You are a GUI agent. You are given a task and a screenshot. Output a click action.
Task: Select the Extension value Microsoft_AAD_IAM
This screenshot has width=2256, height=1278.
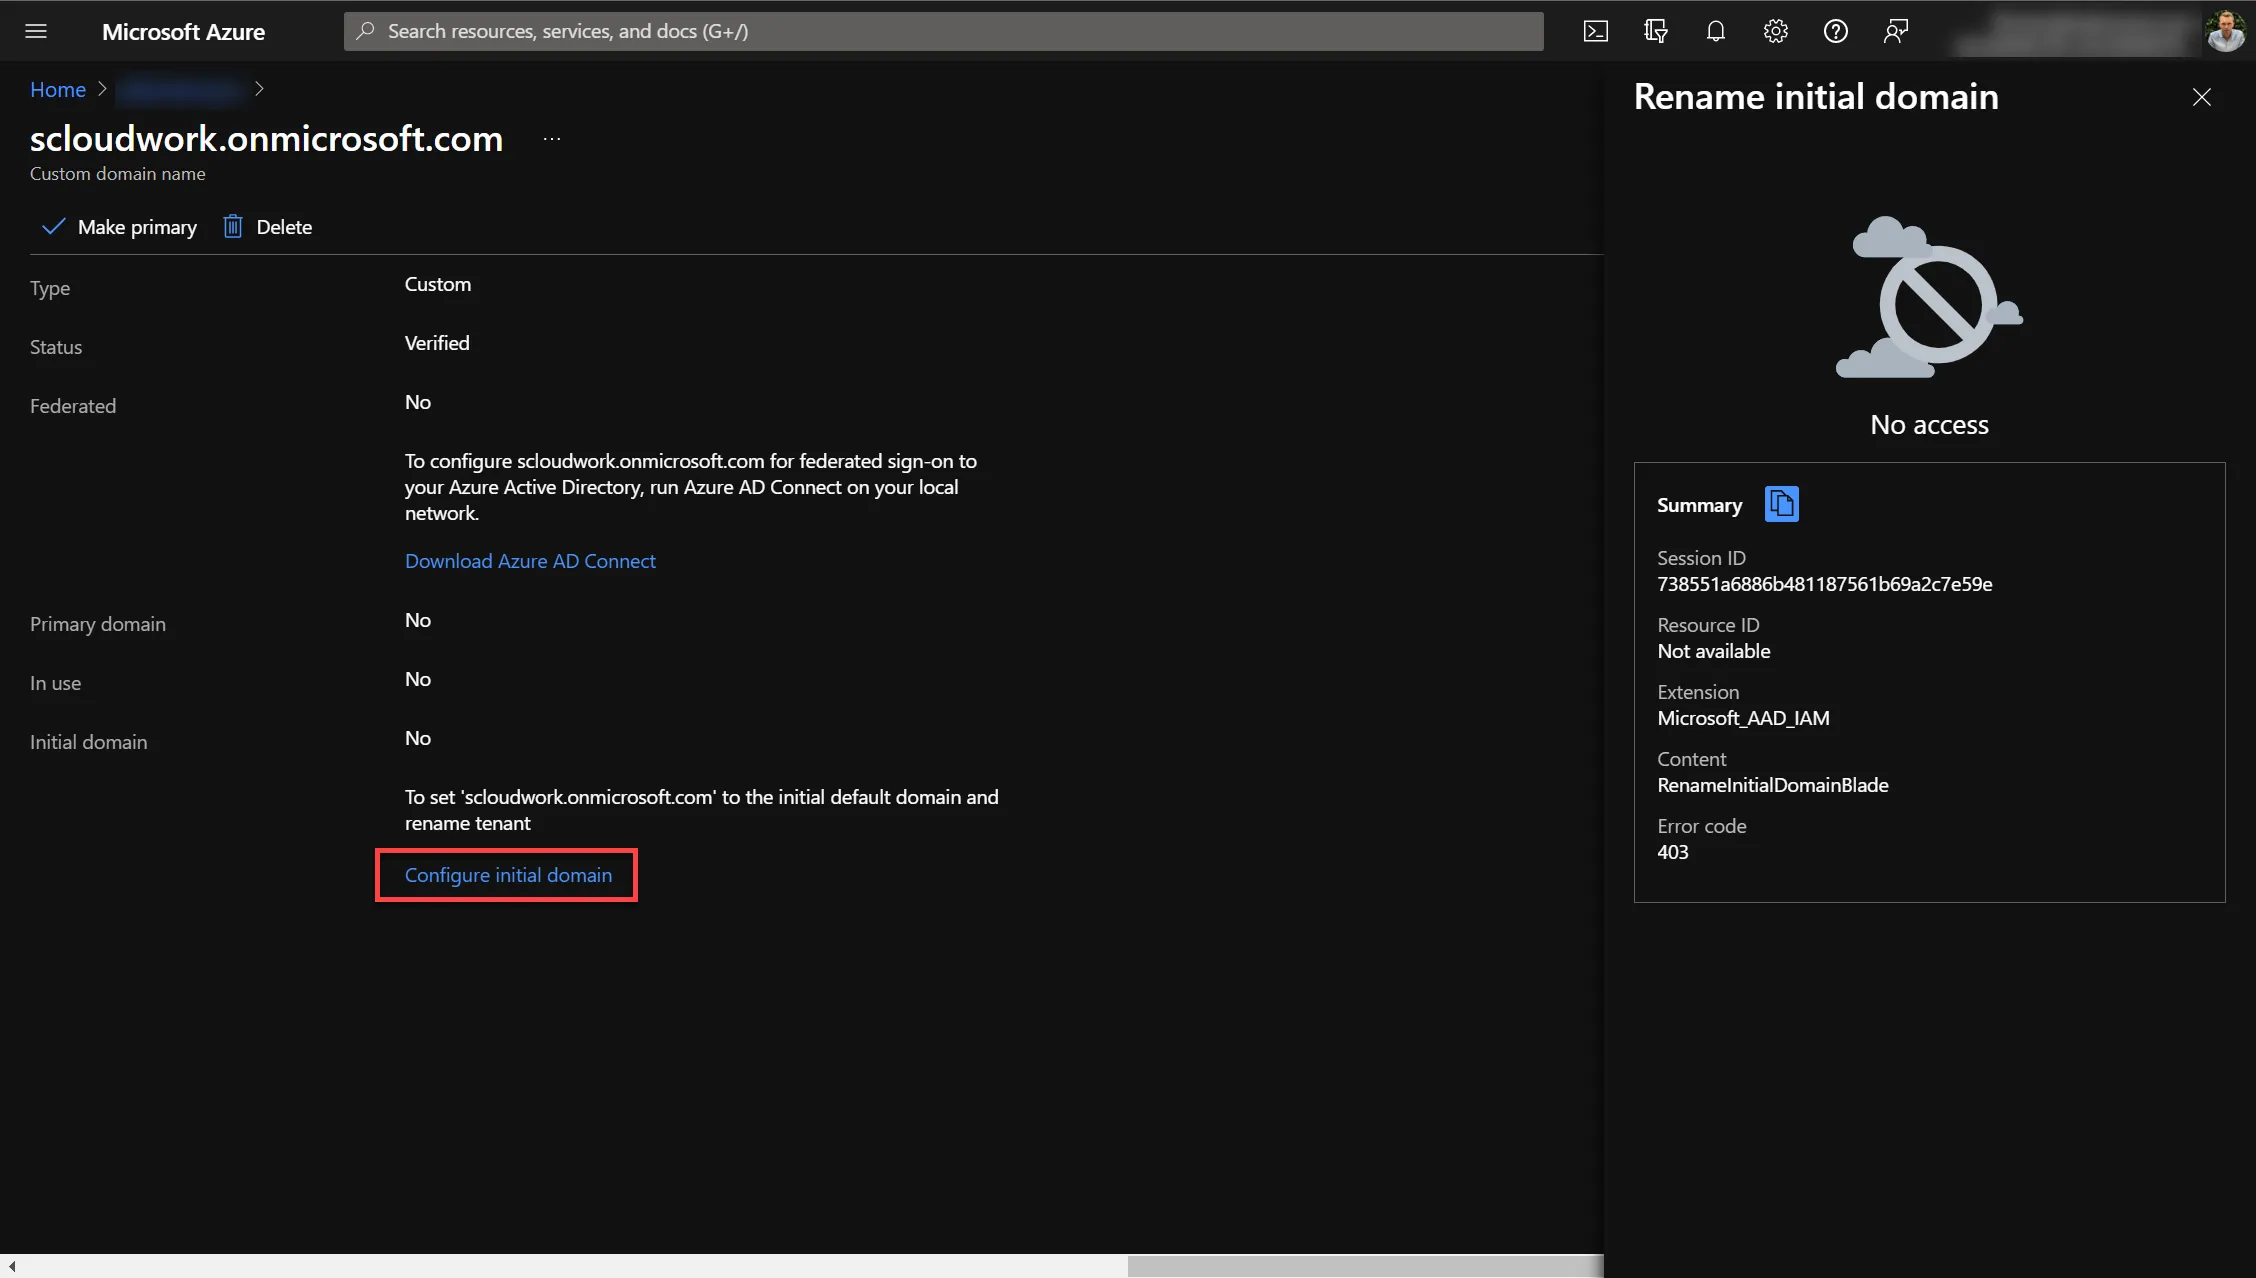1743,718
